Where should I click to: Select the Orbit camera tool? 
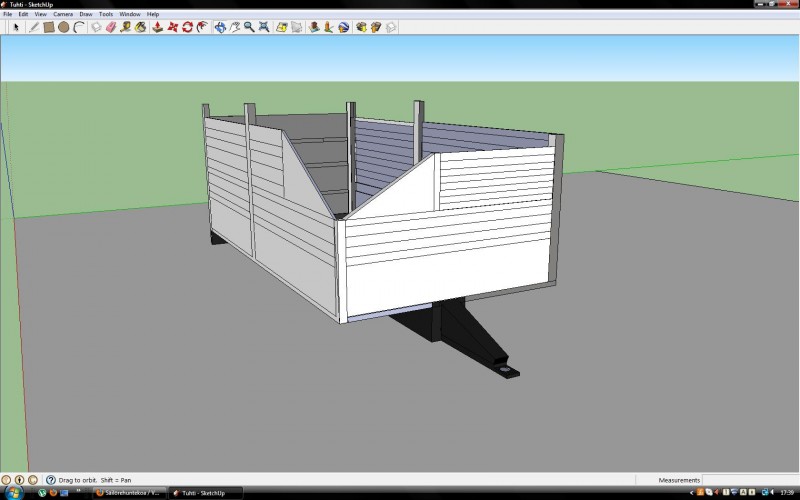coord(220,27)
